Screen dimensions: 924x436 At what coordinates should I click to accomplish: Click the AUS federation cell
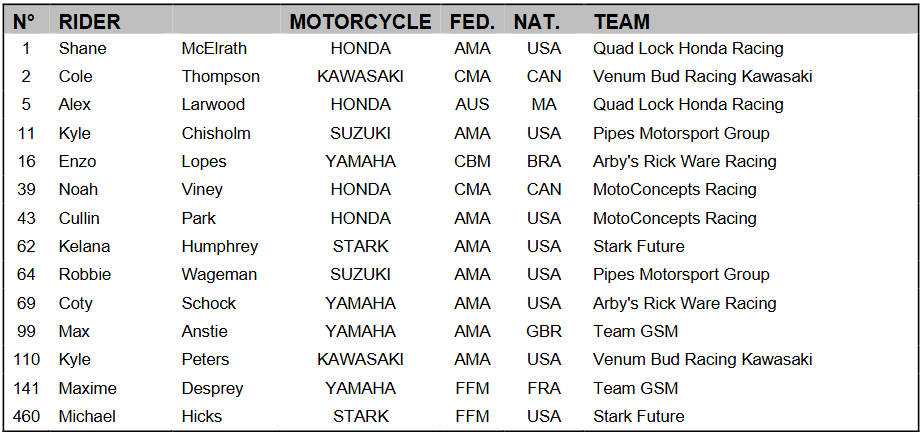tap(472, 104)
